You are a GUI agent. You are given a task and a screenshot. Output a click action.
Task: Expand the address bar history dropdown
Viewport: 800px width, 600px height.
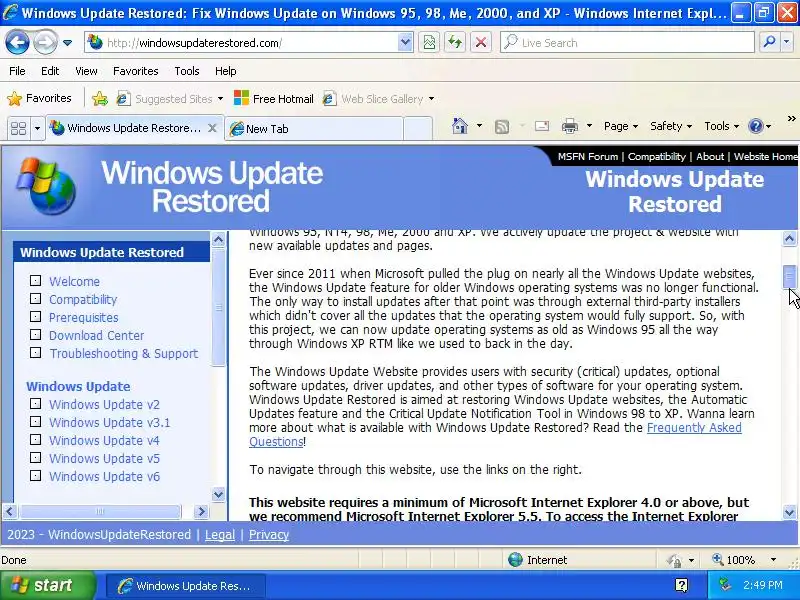[405, 43]
